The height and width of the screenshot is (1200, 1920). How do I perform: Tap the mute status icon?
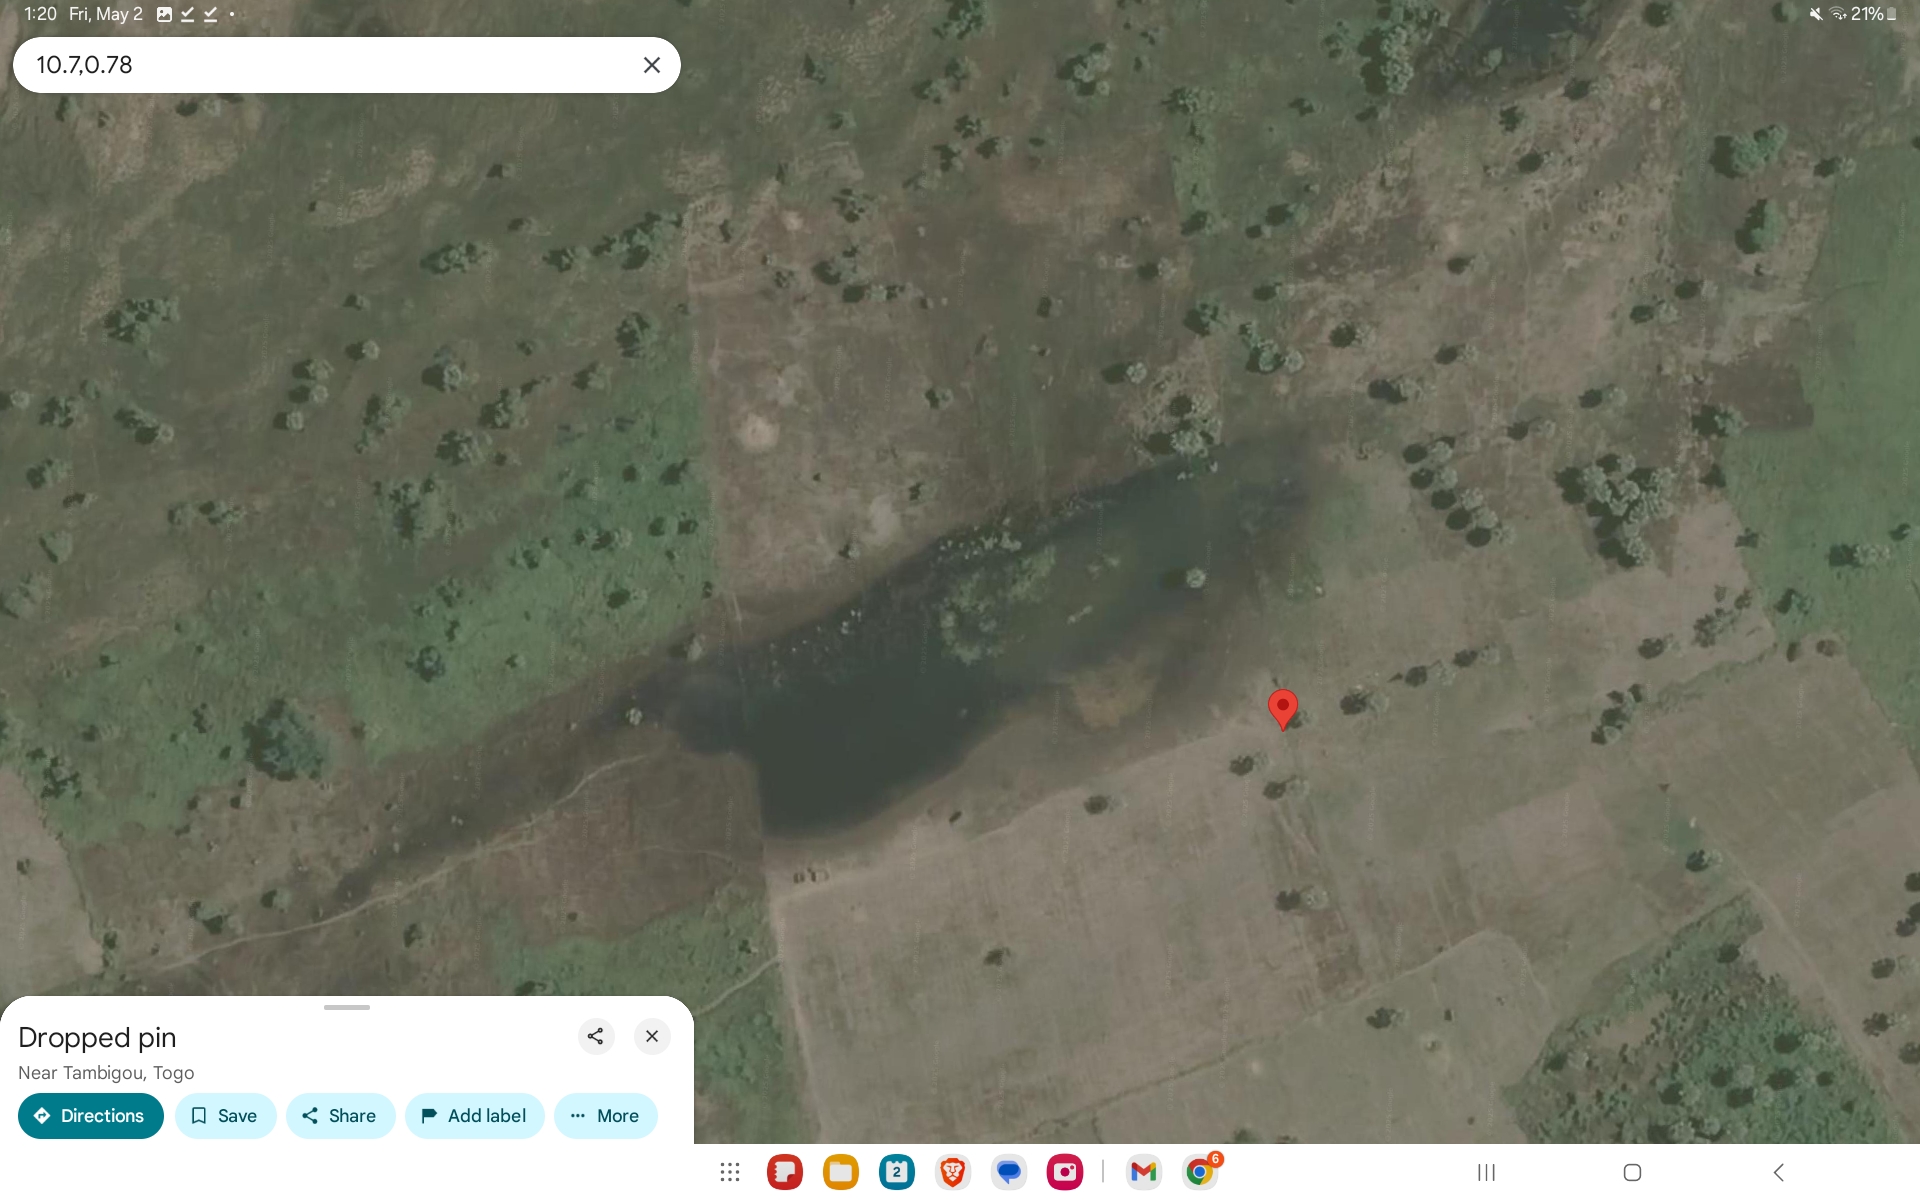coord(1816,14)
